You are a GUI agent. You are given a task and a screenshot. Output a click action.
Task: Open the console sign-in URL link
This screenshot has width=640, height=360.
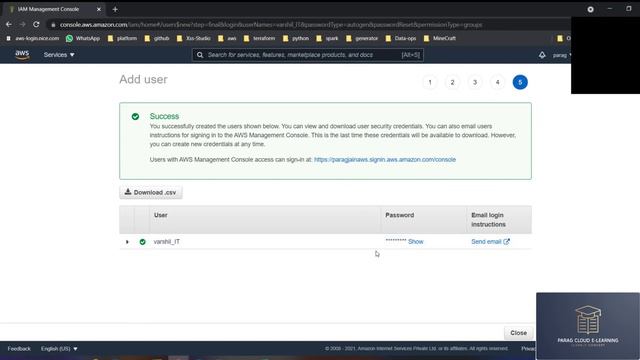[384, 160]
